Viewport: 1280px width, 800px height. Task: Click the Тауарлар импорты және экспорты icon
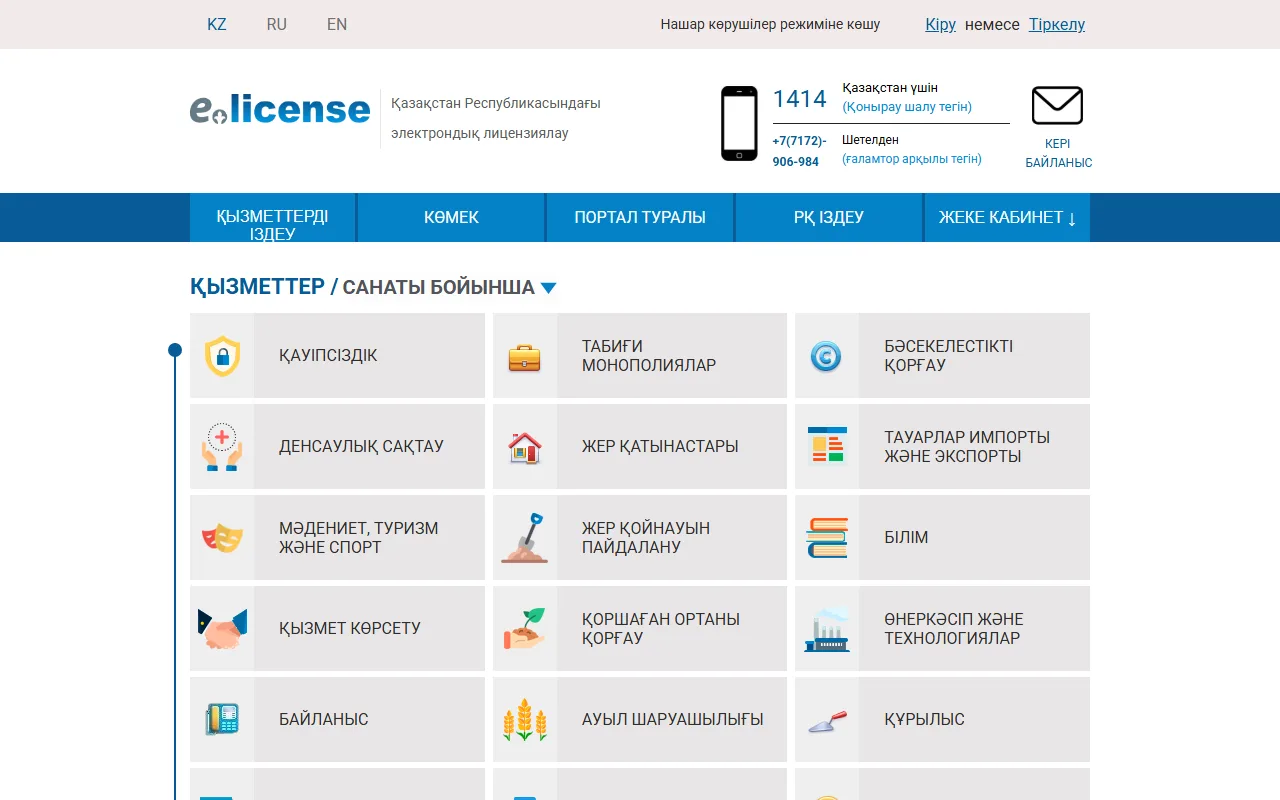[827, 446]
